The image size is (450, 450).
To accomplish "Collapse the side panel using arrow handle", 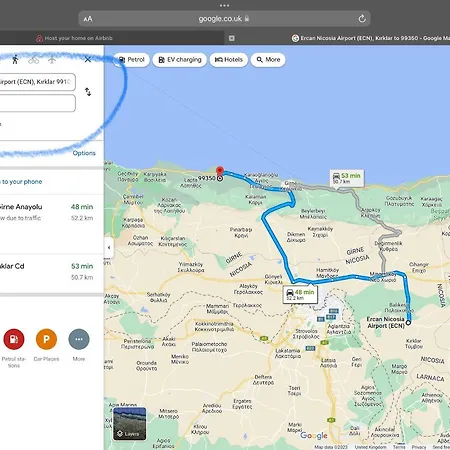I will (109, 248).
